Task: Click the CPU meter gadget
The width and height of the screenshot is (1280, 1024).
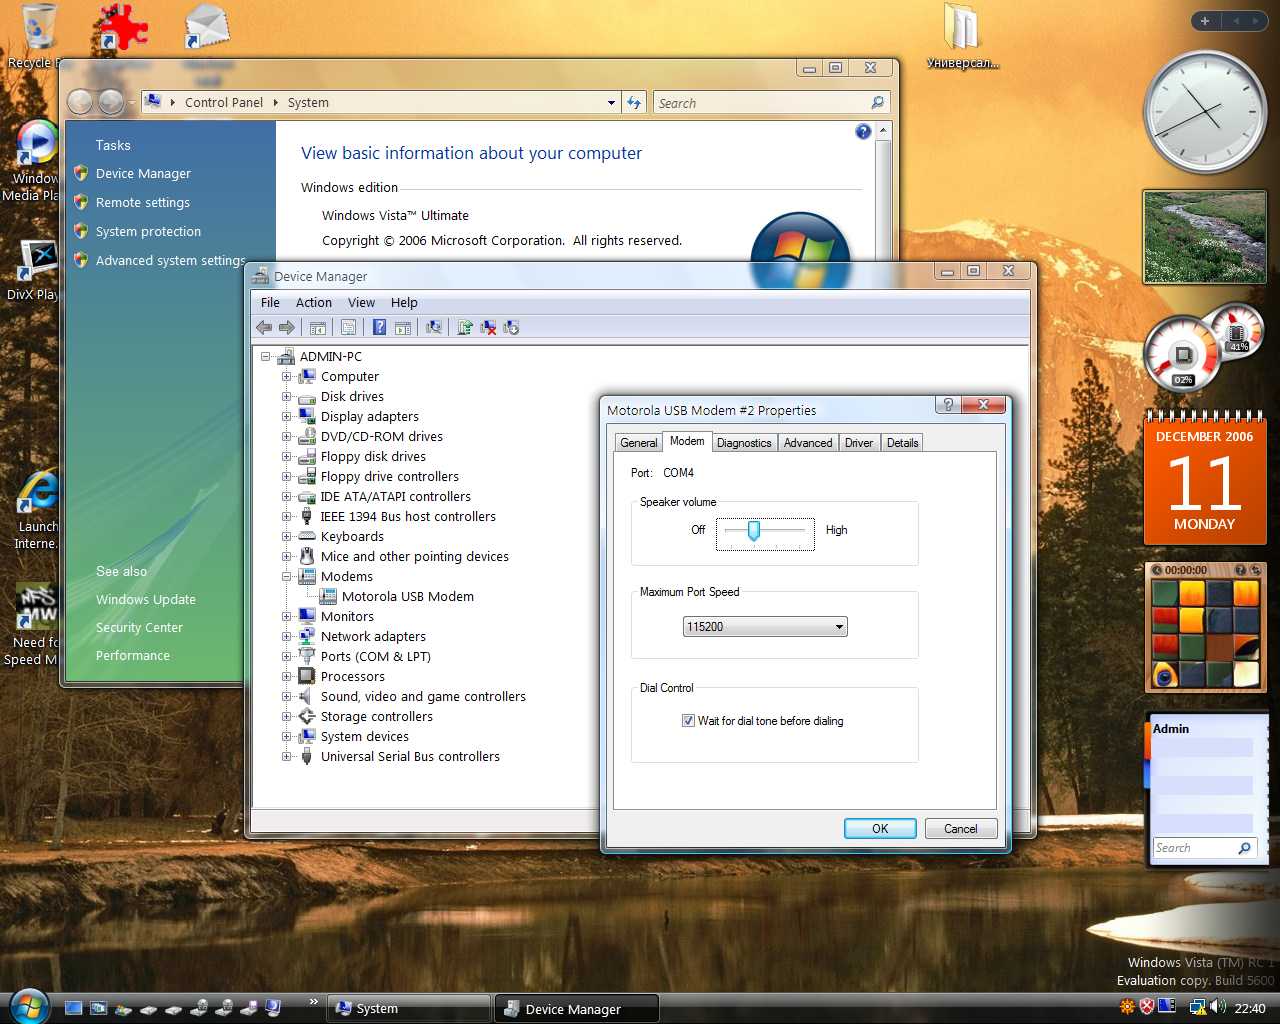Action: coord(1184,355)
